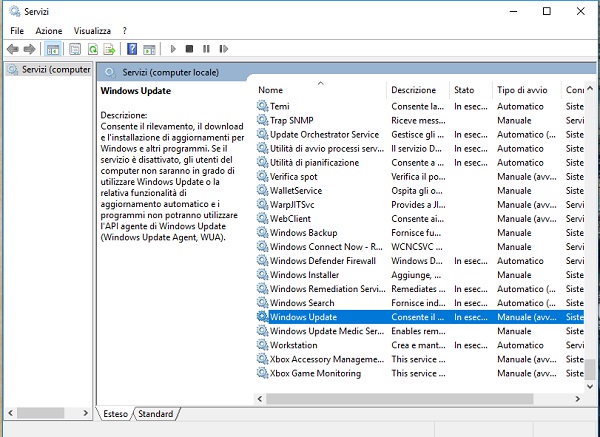Click the gear icon beside WebClient
The image size is (600, 437).
pos(262,218)
